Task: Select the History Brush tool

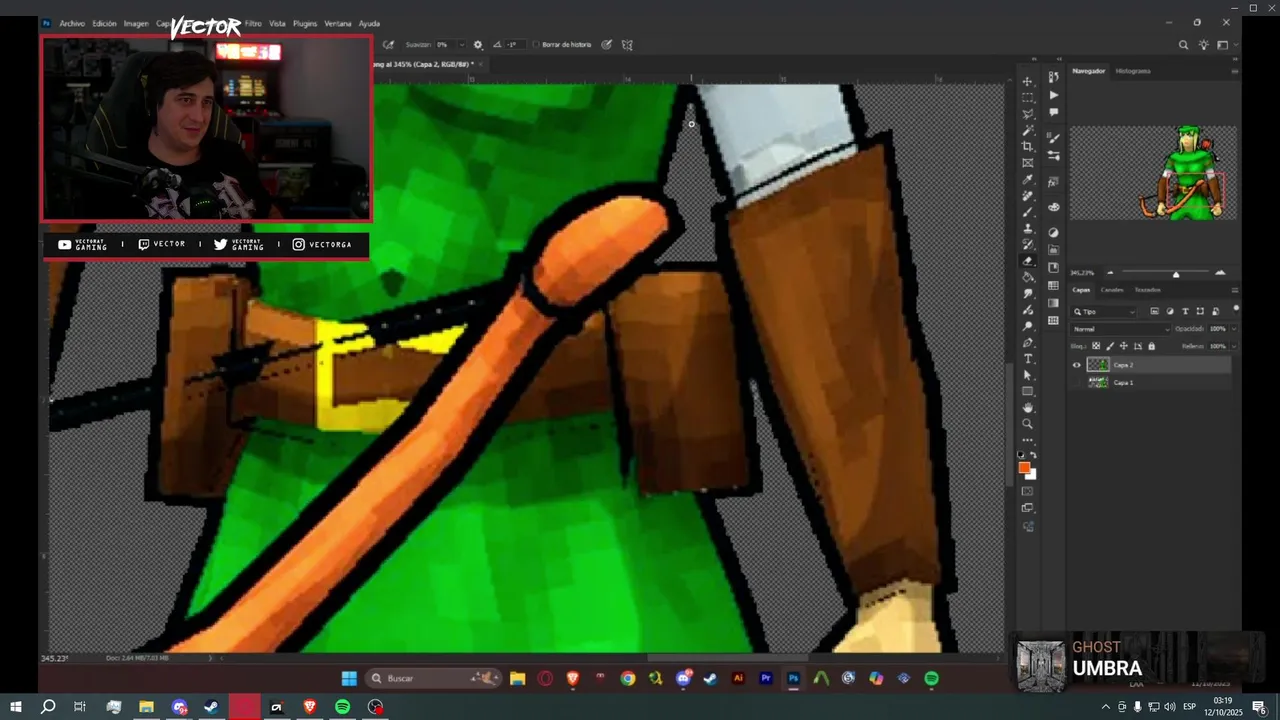Action: (1027, 244)
